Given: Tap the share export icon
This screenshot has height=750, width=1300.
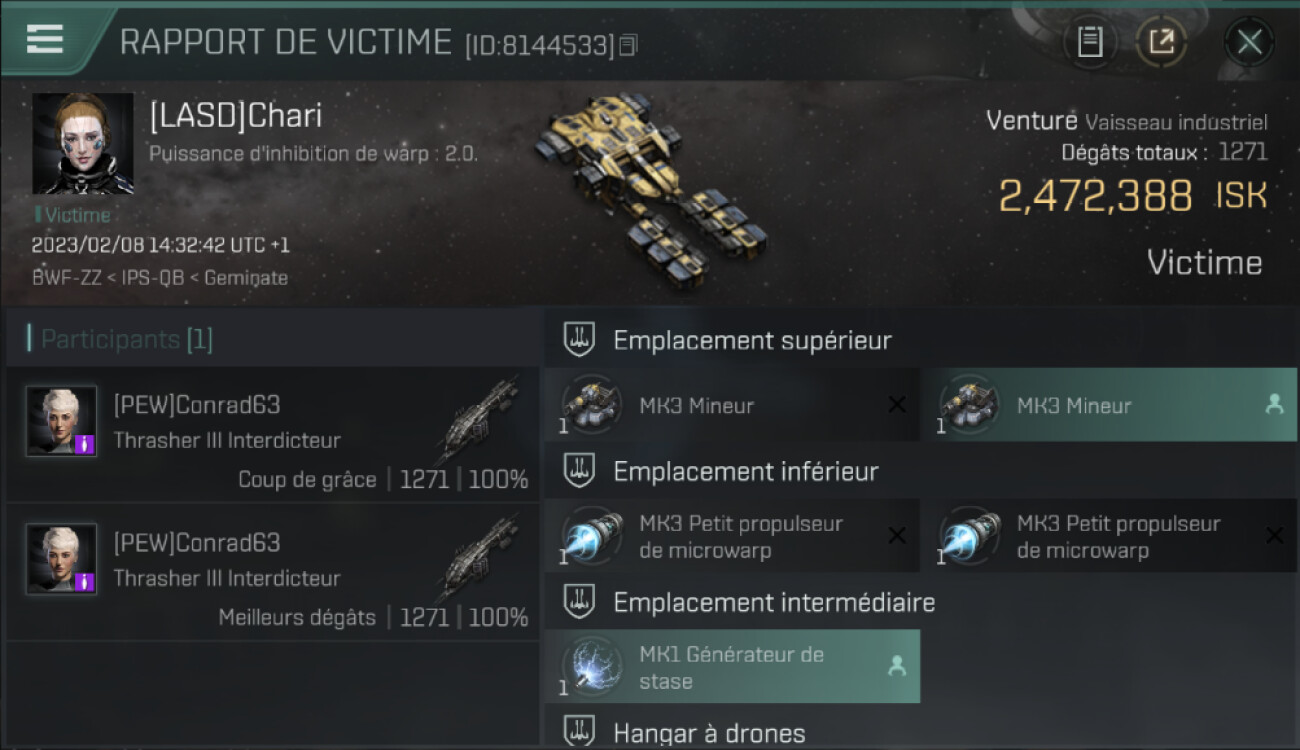Looking at the screenshot, I should point(1161,41).
